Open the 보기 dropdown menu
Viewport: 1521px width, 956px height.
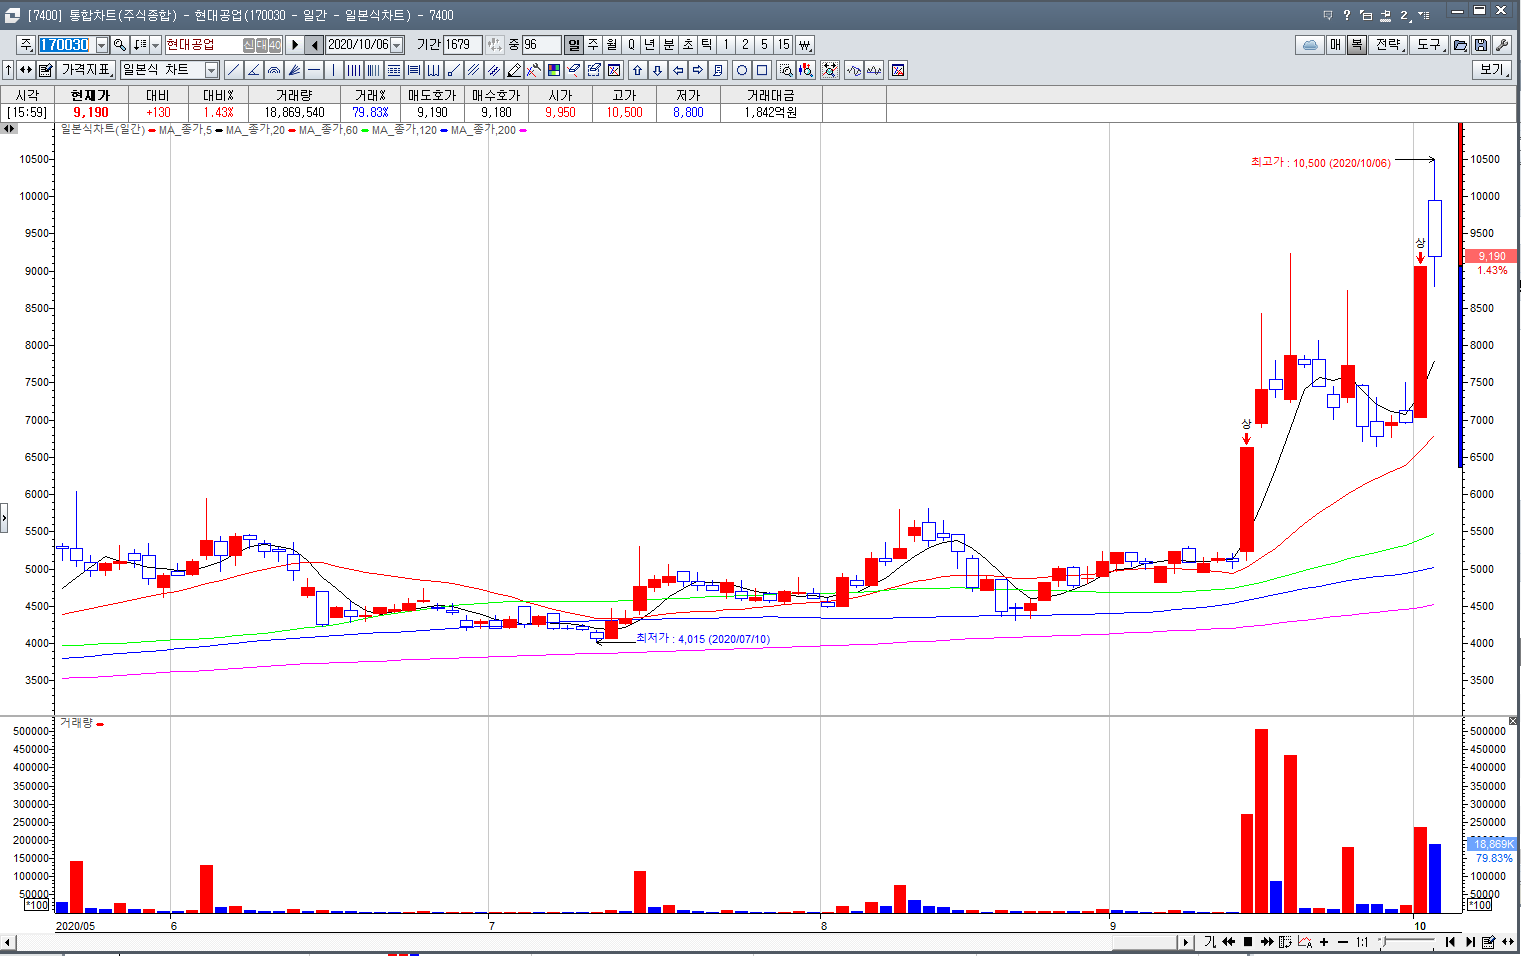(x=1492, y=70)
